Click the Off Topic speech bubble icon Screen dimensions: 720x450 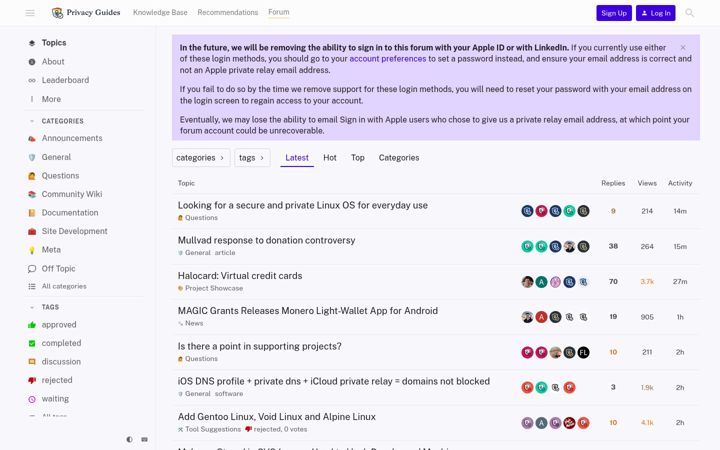[x=32, y=269]
